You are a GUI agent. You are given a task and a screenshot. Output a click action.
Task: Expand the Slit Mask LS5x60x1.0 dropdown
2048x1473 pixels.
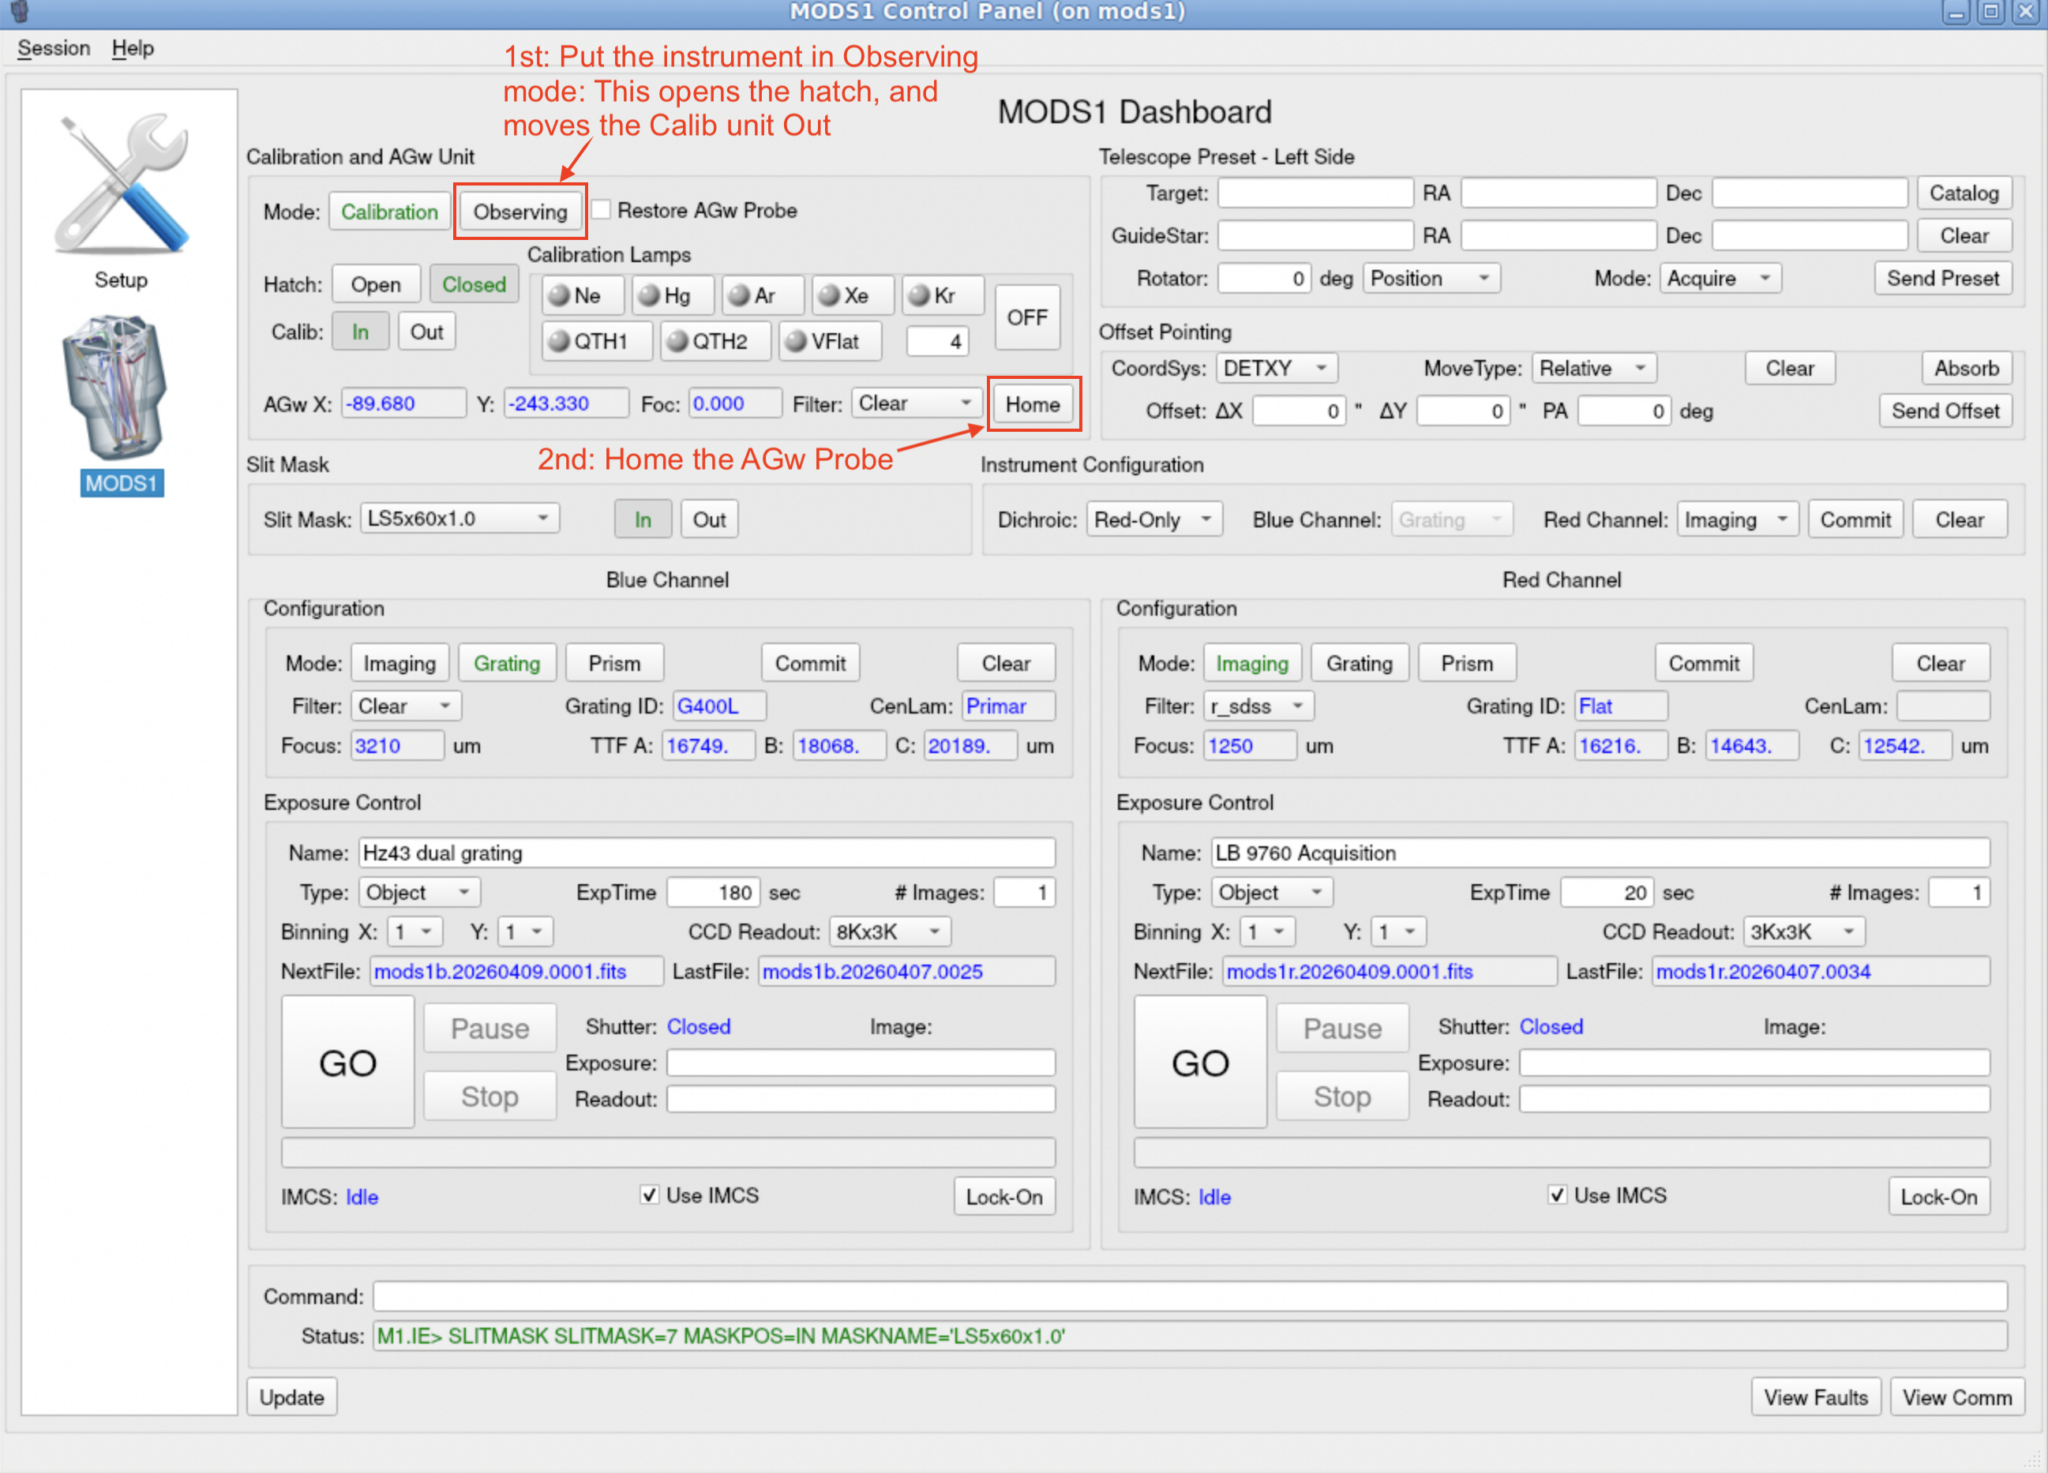click(459, 518)
